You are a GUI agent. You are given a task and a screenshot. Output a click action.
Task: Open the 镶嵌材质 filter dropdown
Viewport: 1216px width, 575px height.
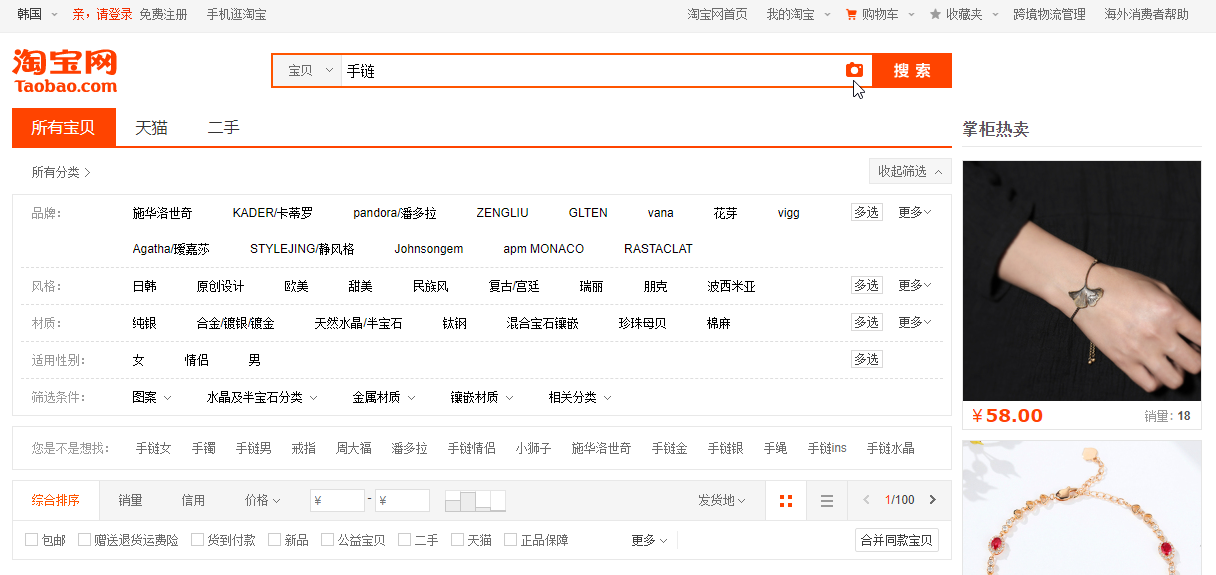coord(481,397)
